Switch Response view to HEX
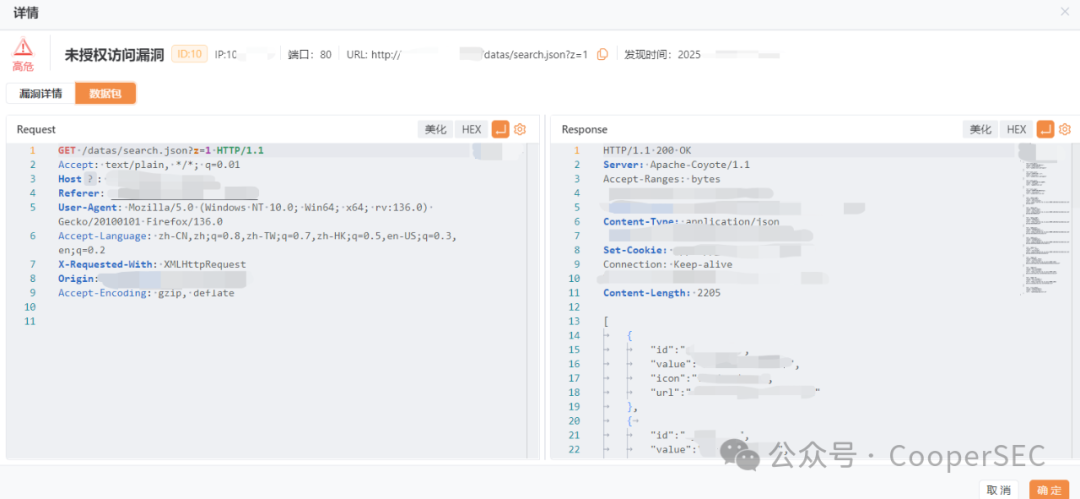Viewport: 1080px width, 499px height. tap(1016, 129)
